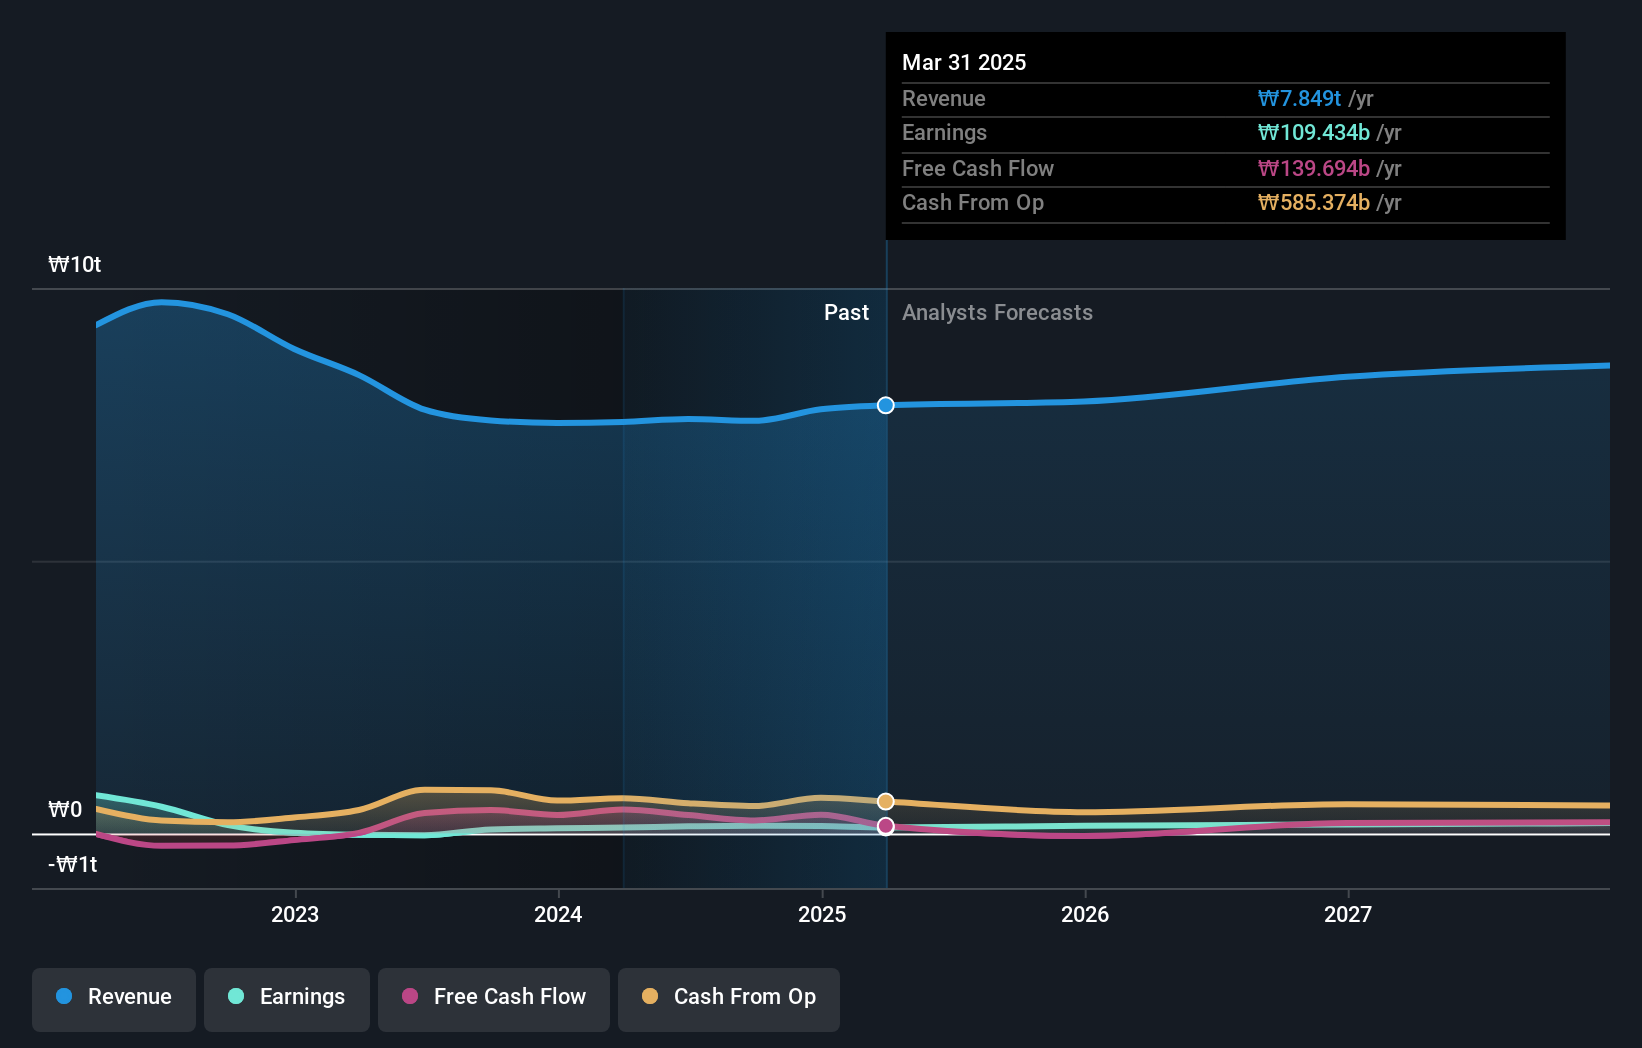
Task: Click the pink dot in Free Cash Flow legend
Action: 410,996
